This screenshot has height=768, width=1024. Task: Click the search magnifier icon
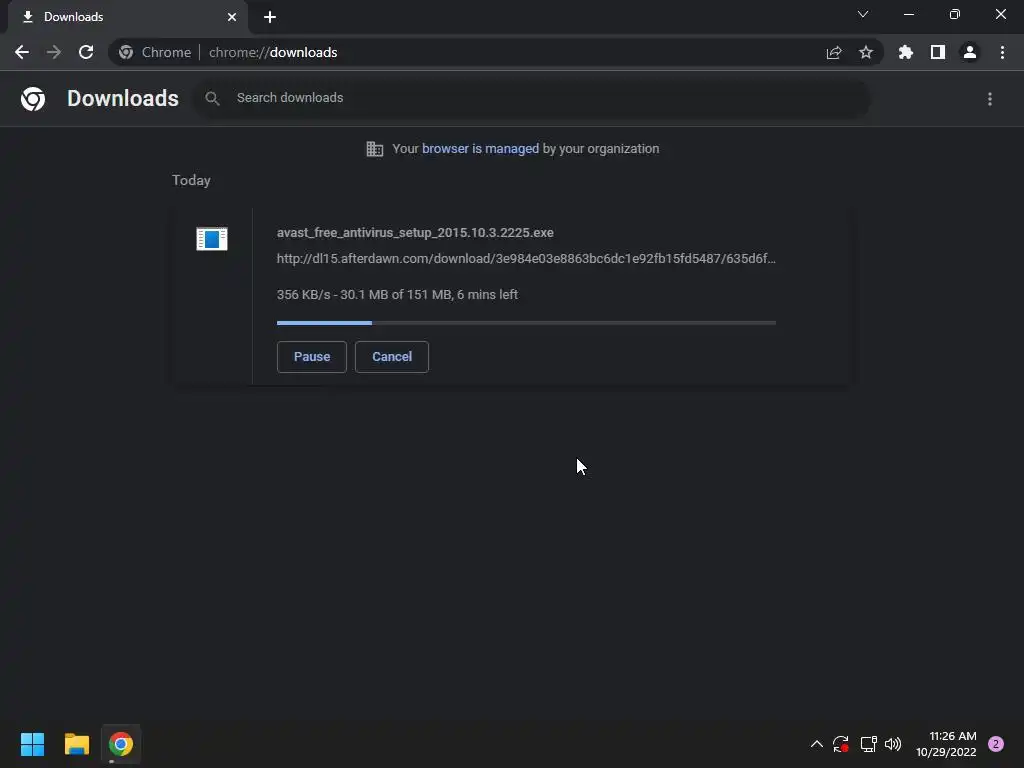tap(212, 99)
